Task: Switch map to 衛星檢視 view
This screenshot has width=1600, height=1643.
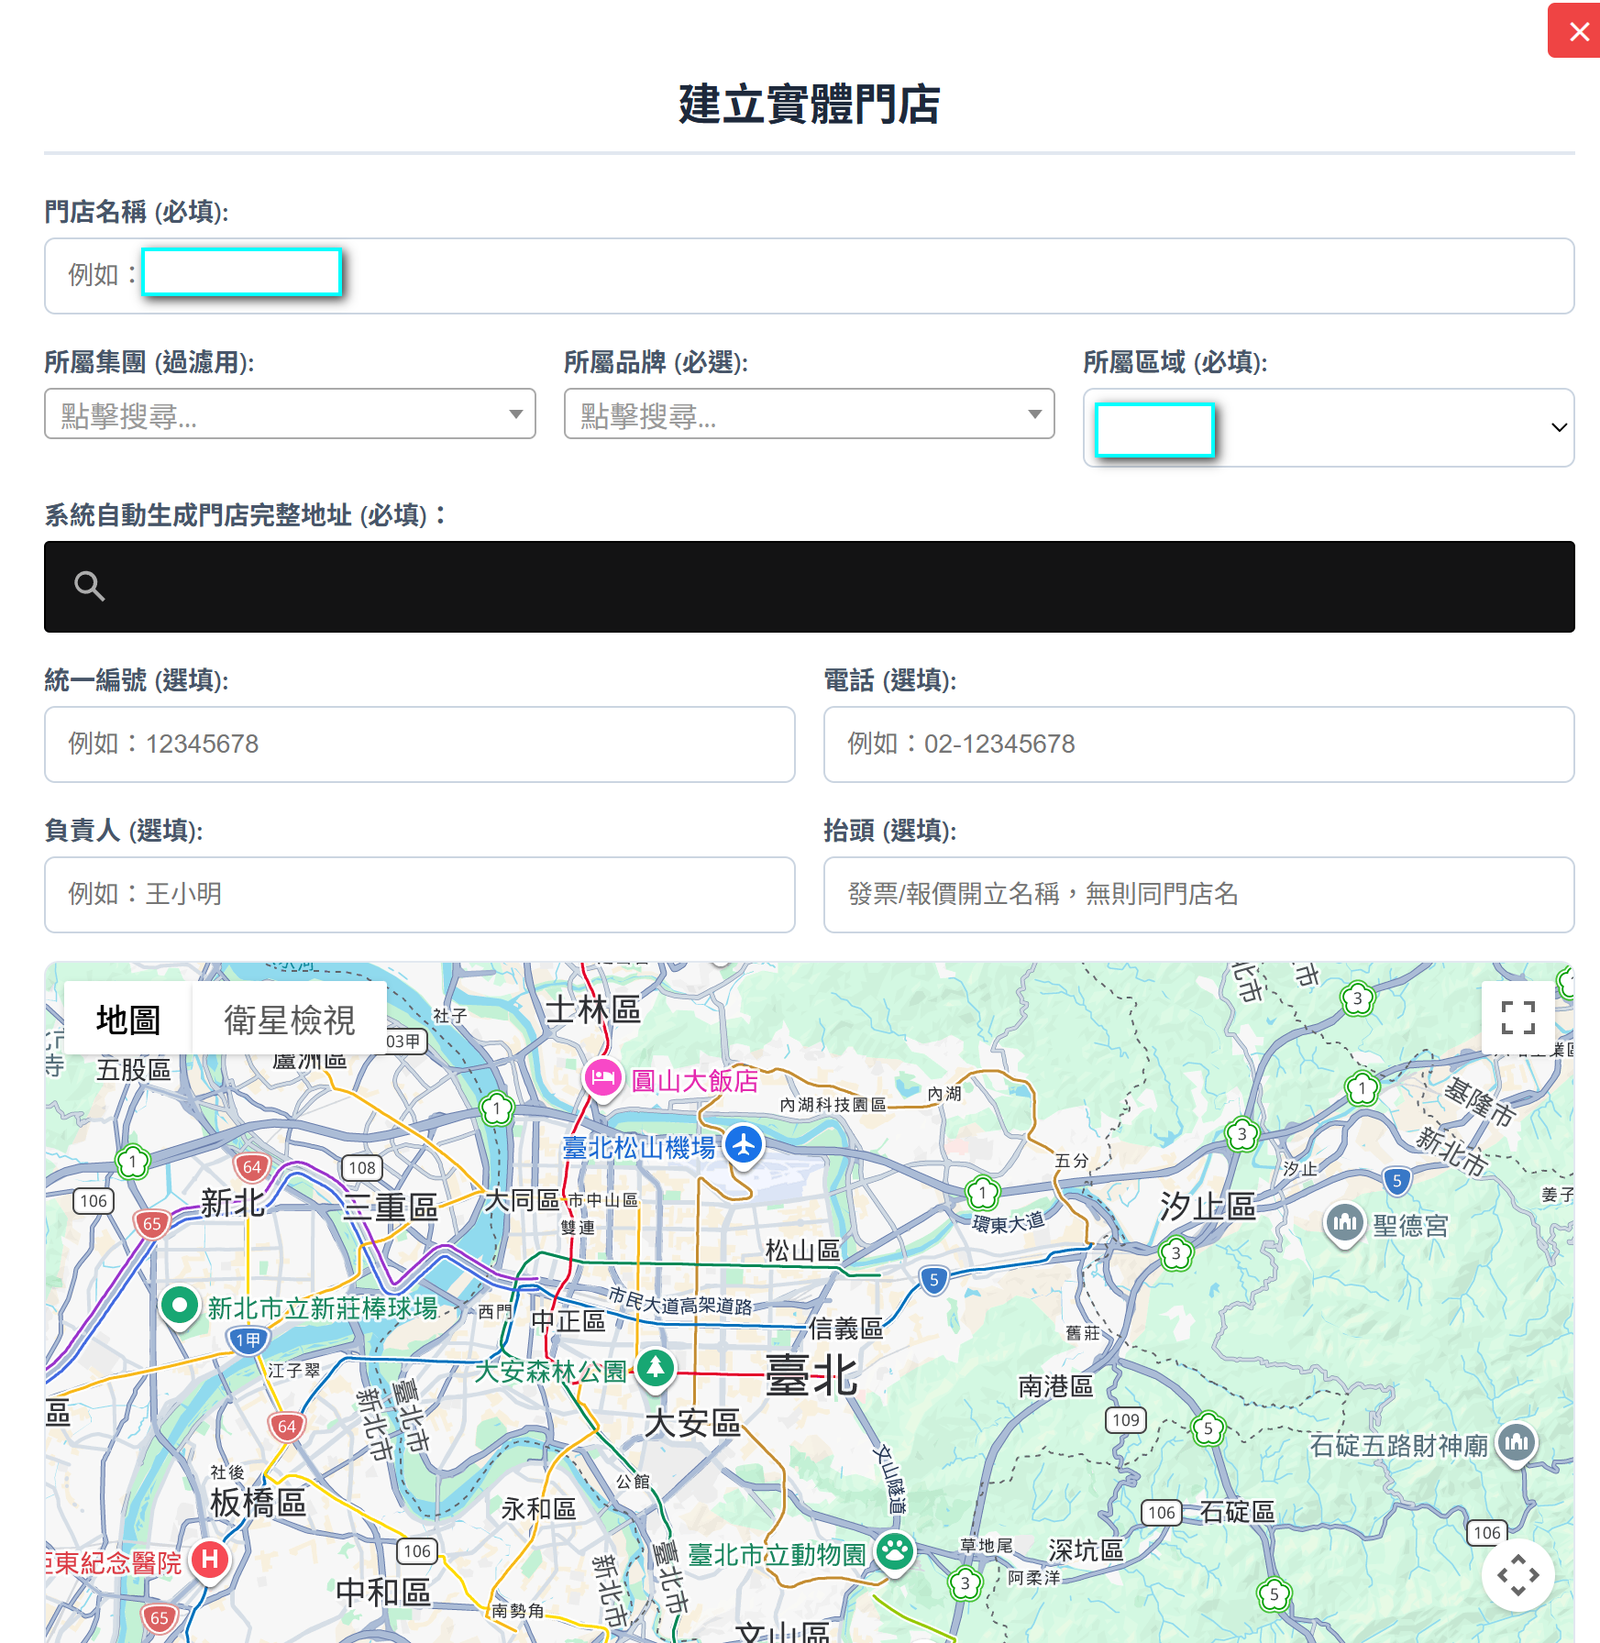Action: pyautogui.click(x=289, y=1019)
